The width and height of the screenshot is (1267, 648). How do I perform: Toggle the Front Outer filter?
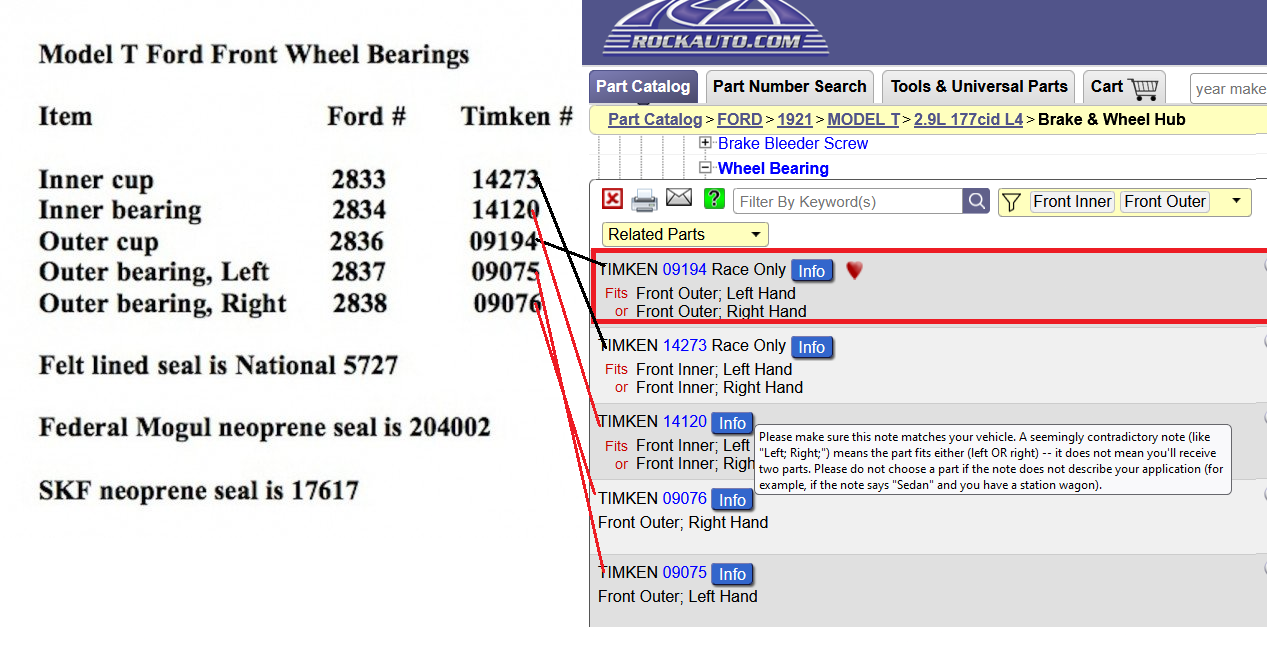click(1164, 201)
